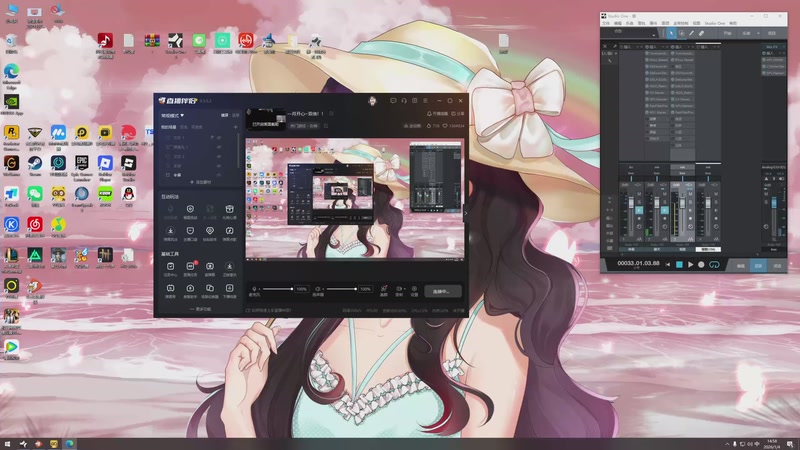Show hidden system tray icons chevron
The width and height of the screenshot is (800, 450).
(728, 444)
